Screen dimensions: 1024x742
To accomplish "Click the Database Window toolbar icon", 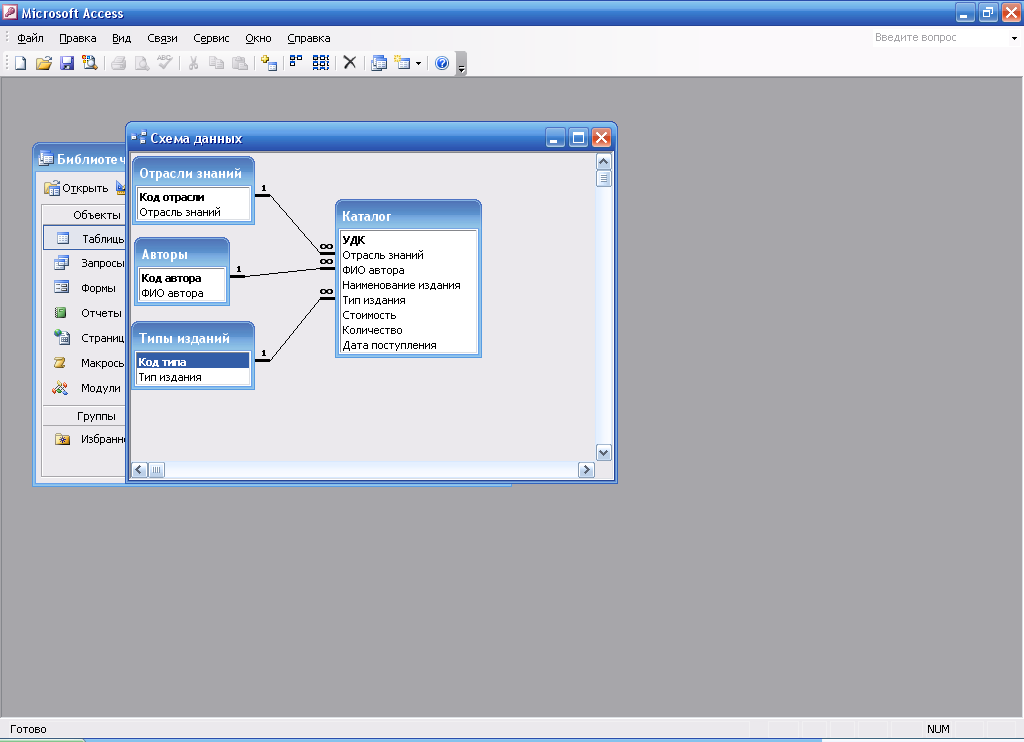I will click(x=379, y=63).
